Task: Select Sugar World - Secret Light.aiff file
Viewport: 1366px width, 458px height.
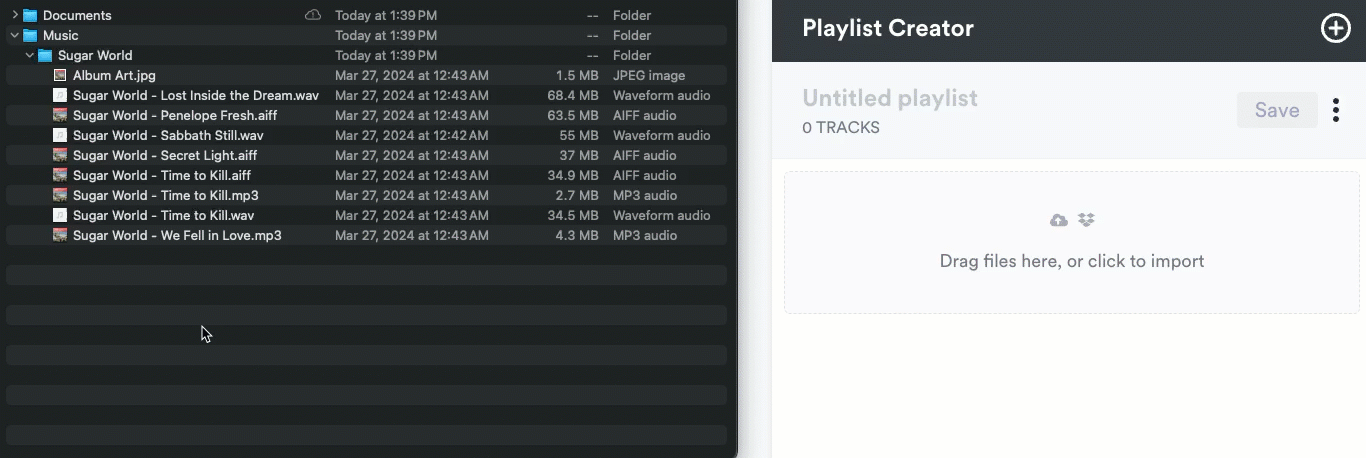Action: (x=165, y=156)
